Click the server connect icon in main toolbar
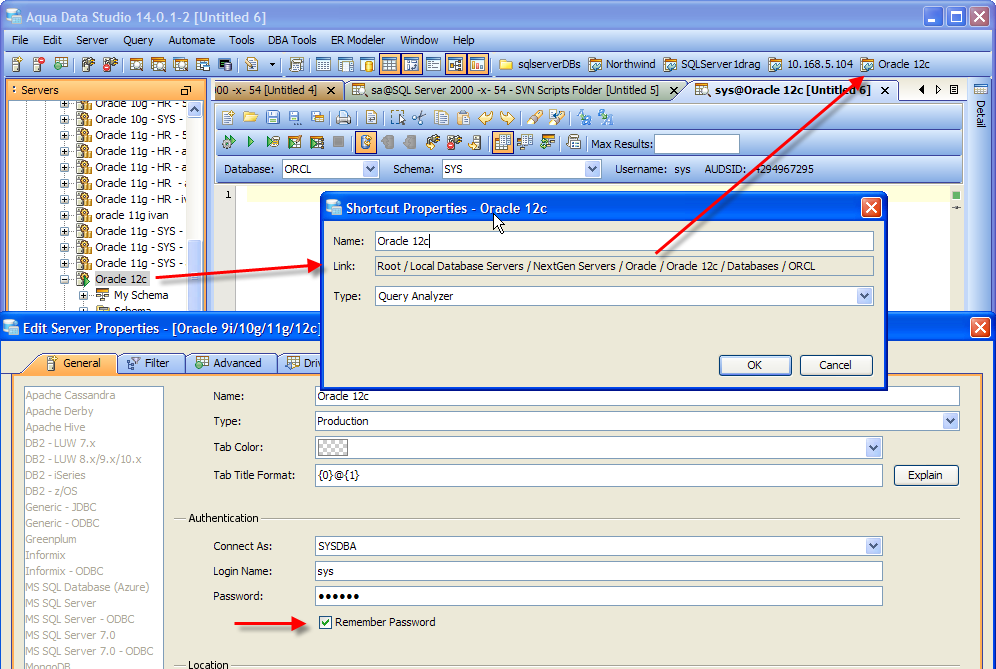Image resolution: width=996 pixels, height=669 pixels. (x=88, y=64)
